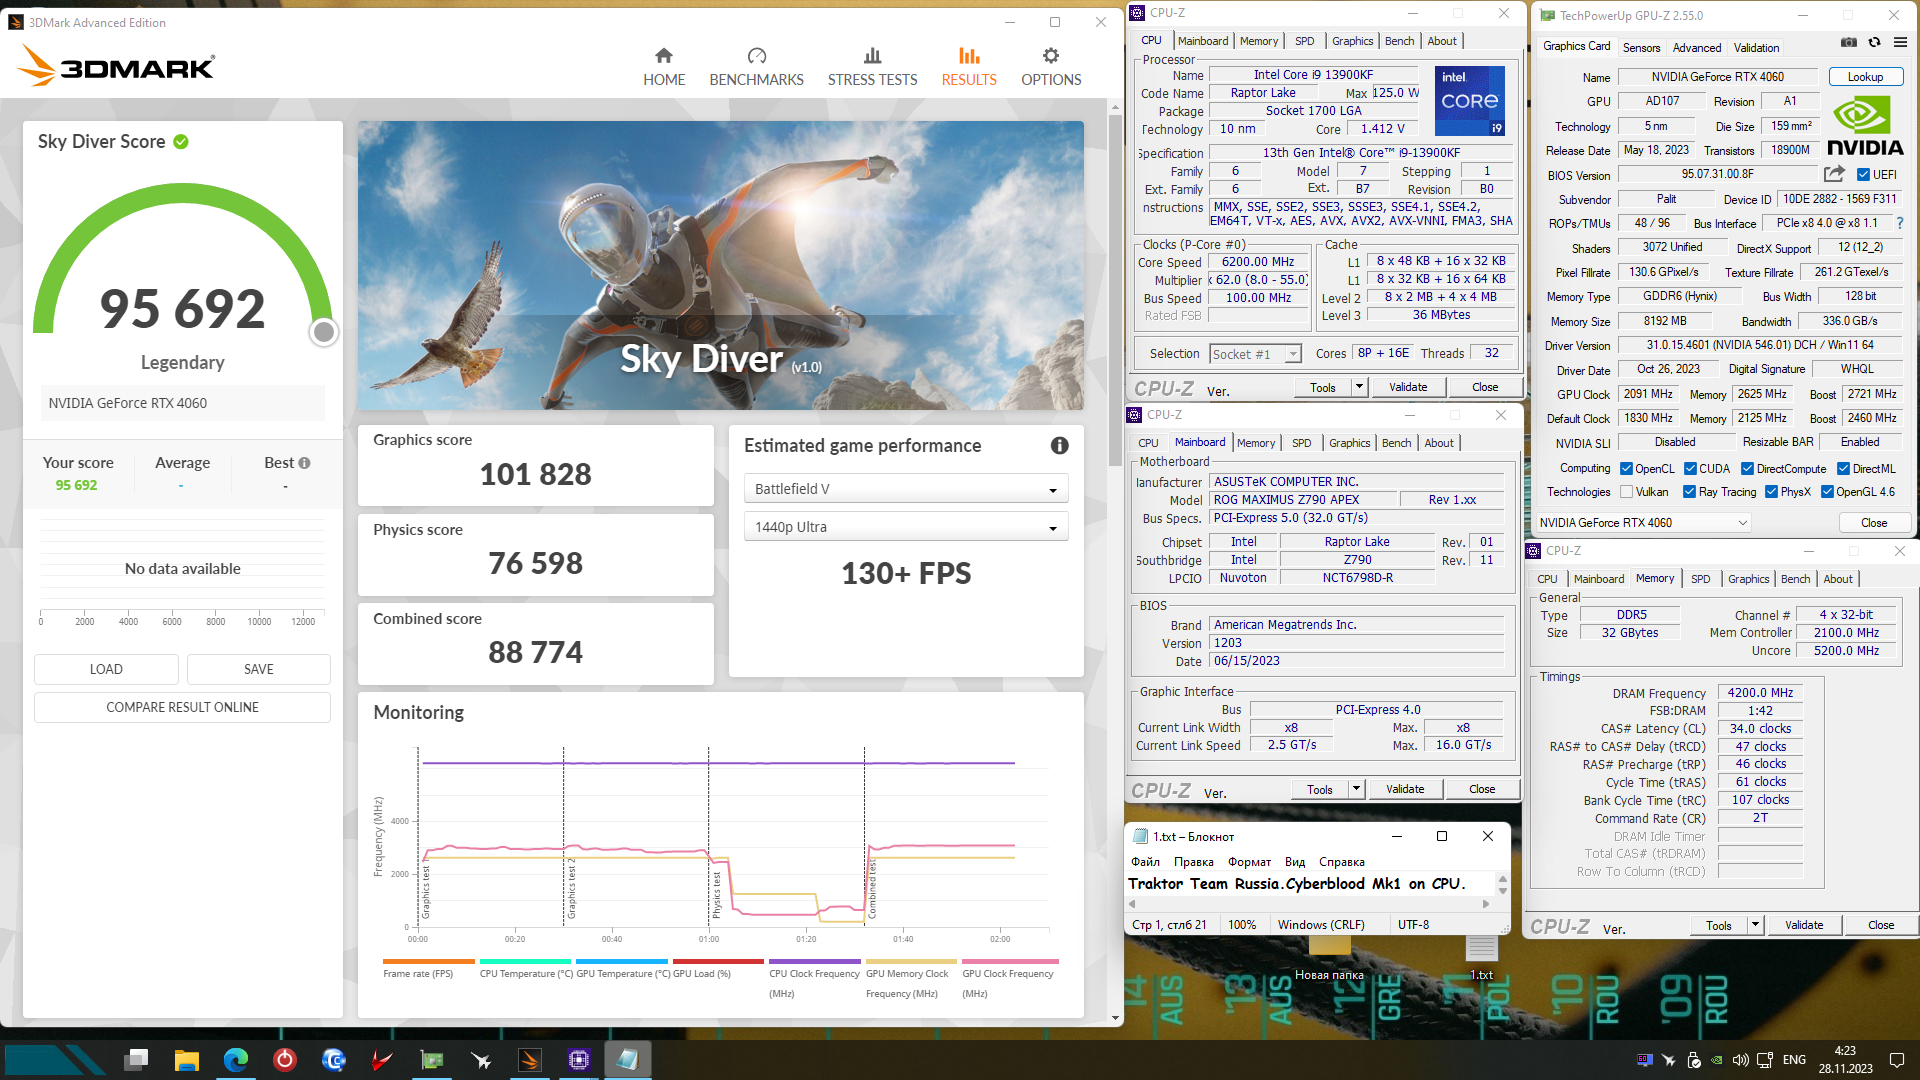Toggle the OpenCL checkbox in GPU-Z
1920x1080 pixels.
tap(1626, 469)
